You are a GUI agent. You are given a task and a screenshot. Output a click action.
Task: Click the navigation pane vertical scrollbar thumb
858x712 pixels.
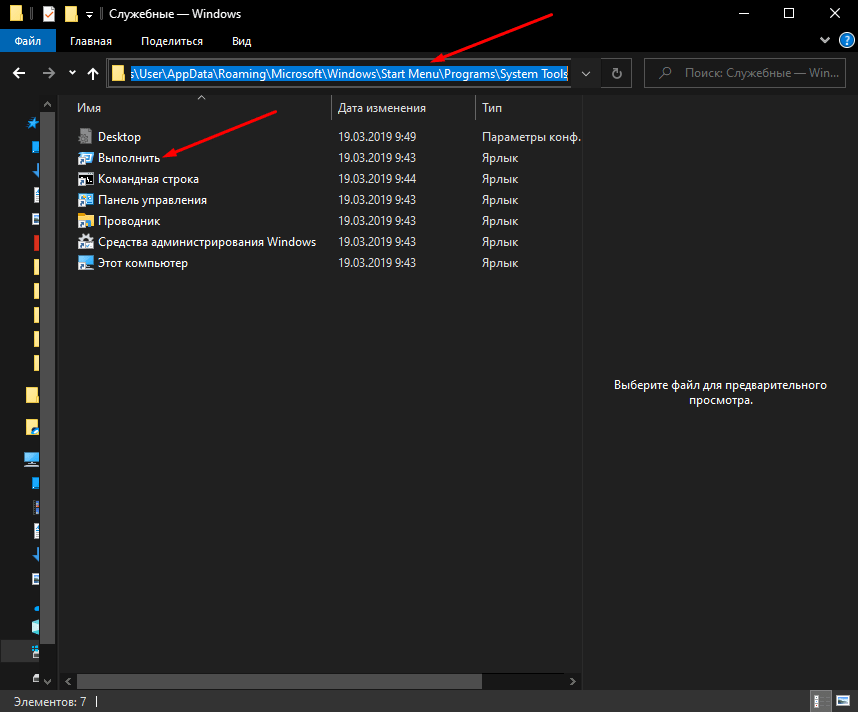[48, 378]
